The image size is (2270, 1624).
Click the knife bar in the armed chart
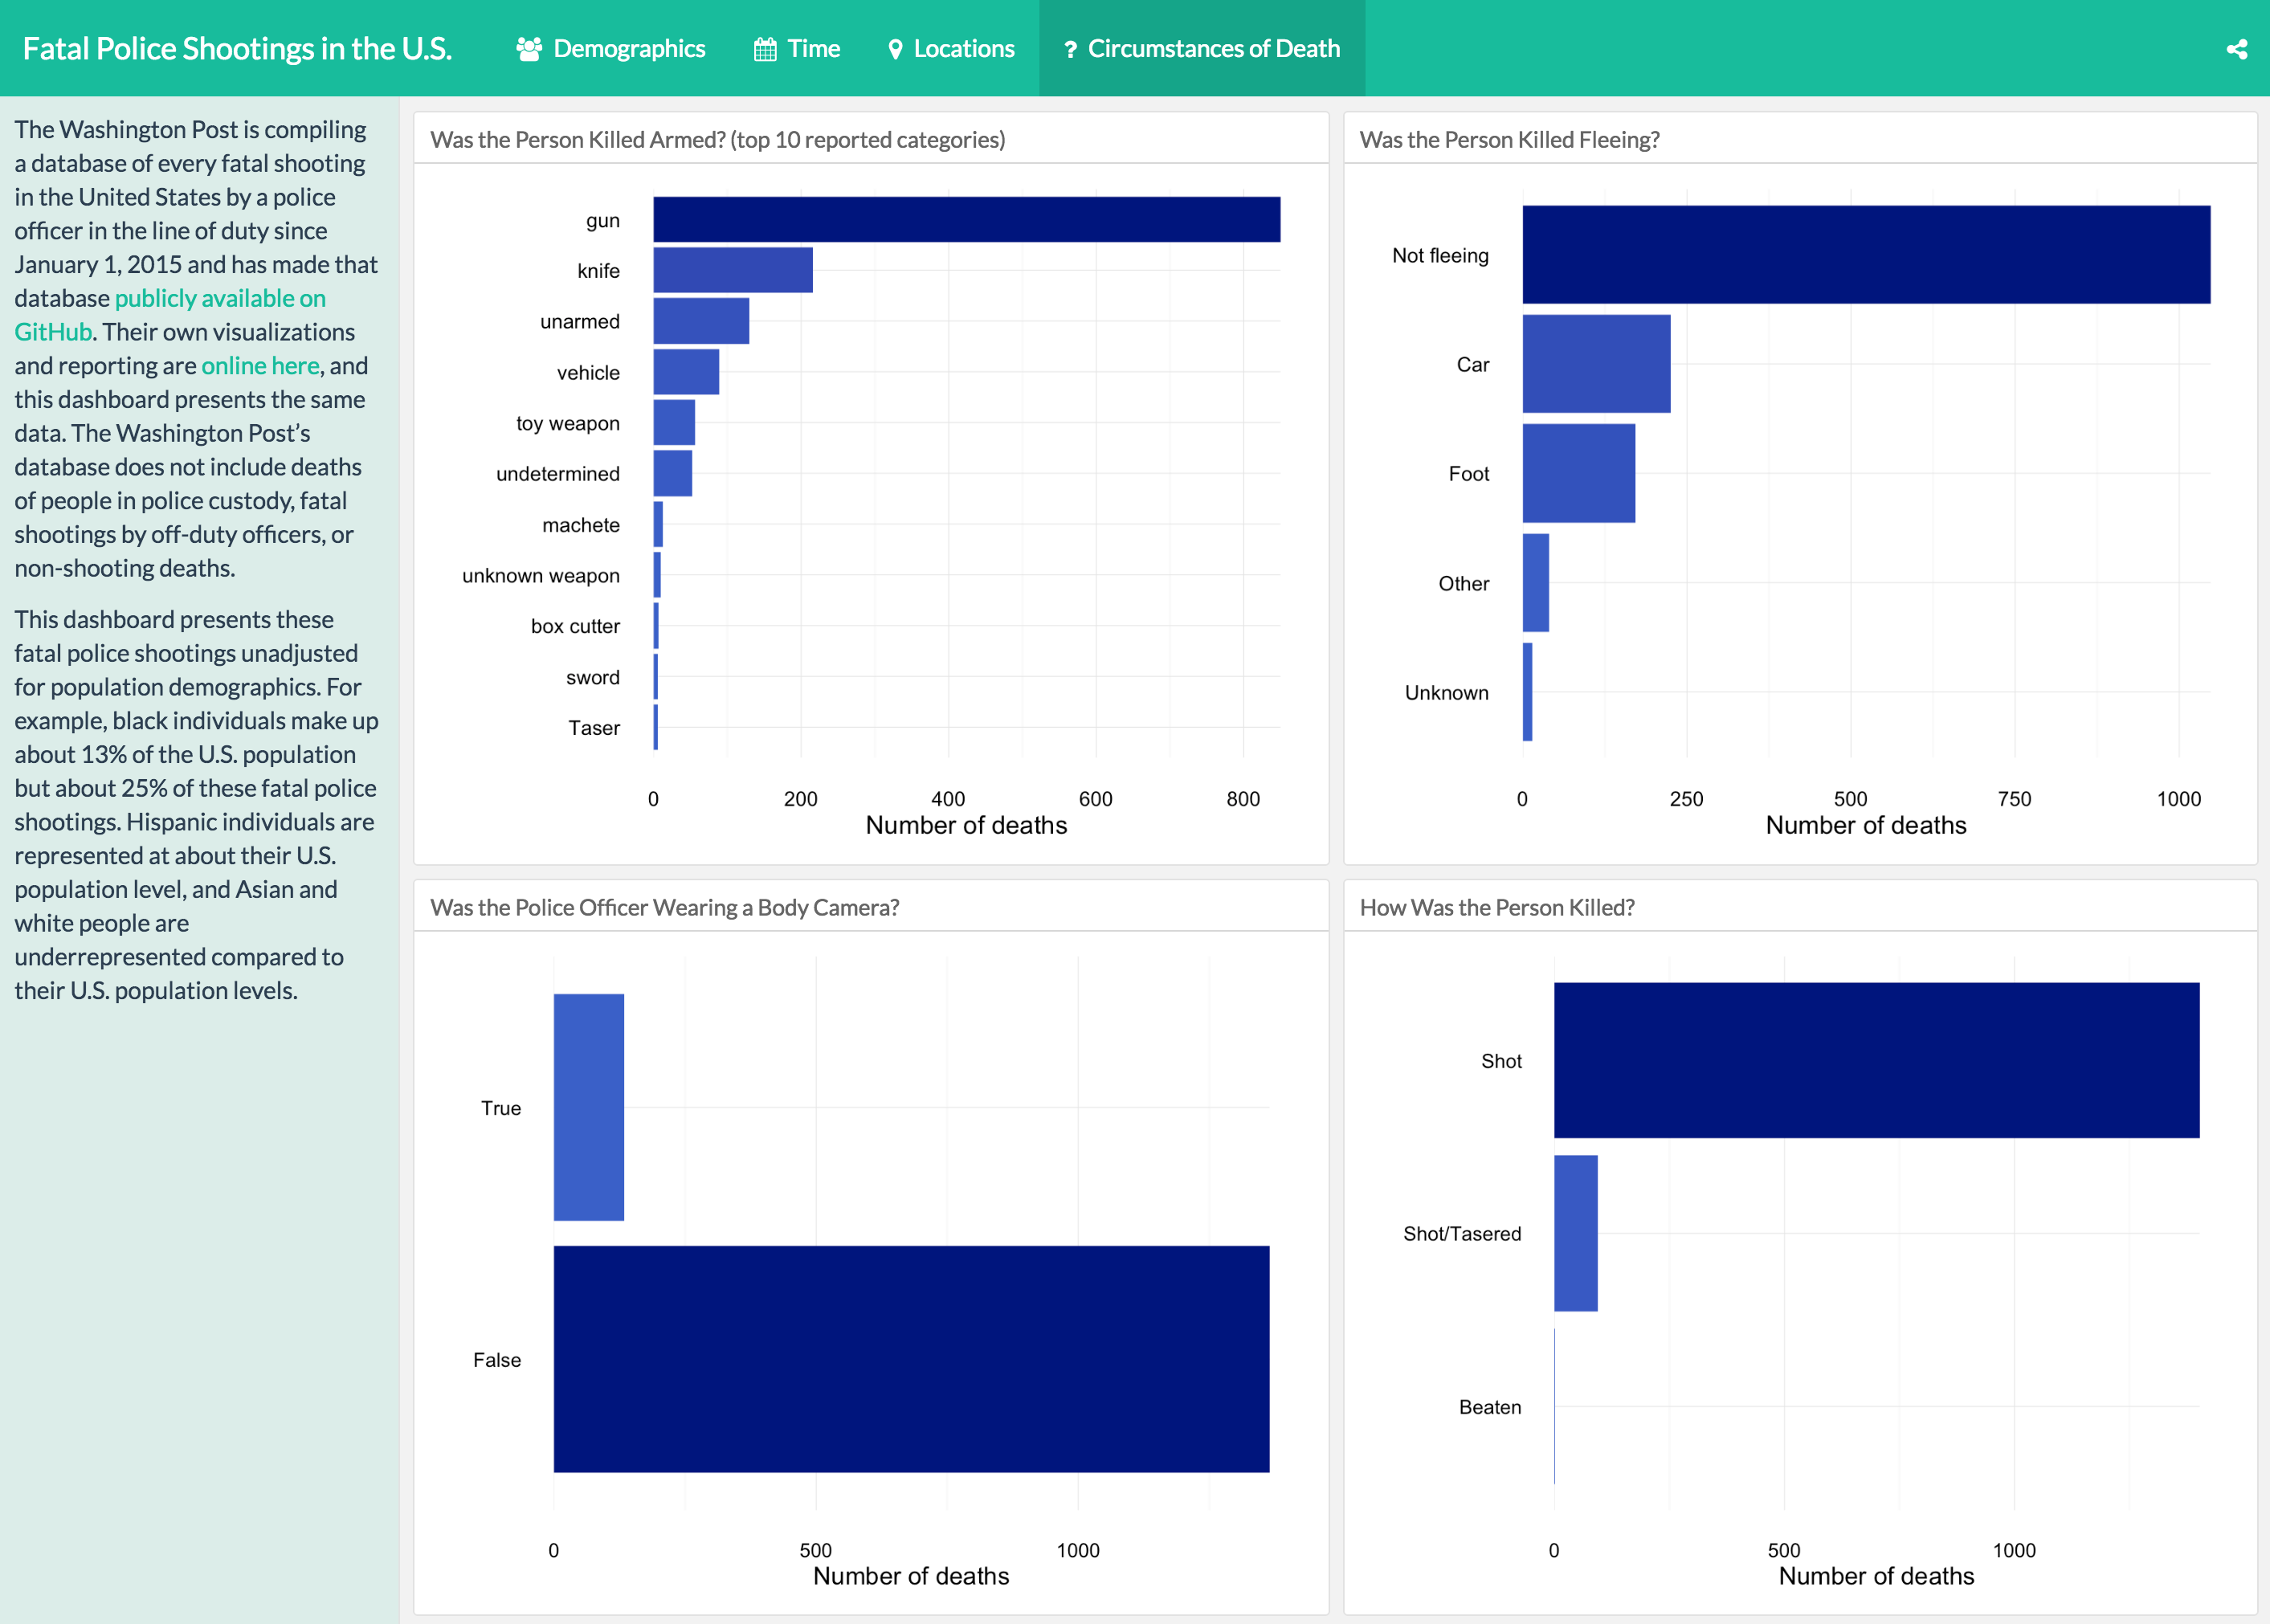tap(732, 270)
